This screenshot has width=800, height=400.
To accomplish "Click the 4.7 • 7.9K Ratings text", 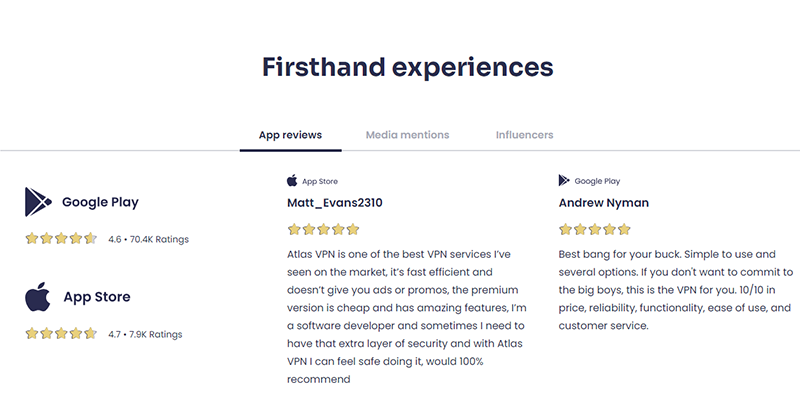I will click(x=145, y=335).
